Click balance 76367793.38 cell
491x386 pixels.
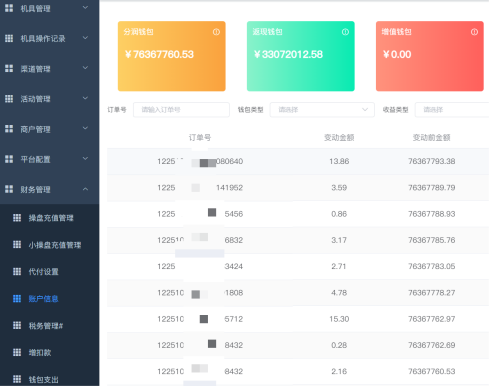coord(432,161)
